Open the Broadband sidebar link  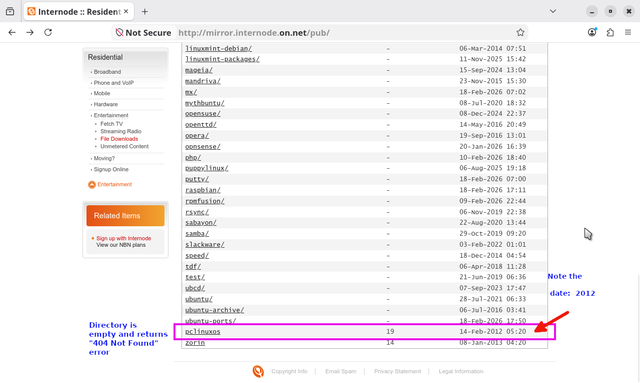pyautogui.click(x=107, y=72)
